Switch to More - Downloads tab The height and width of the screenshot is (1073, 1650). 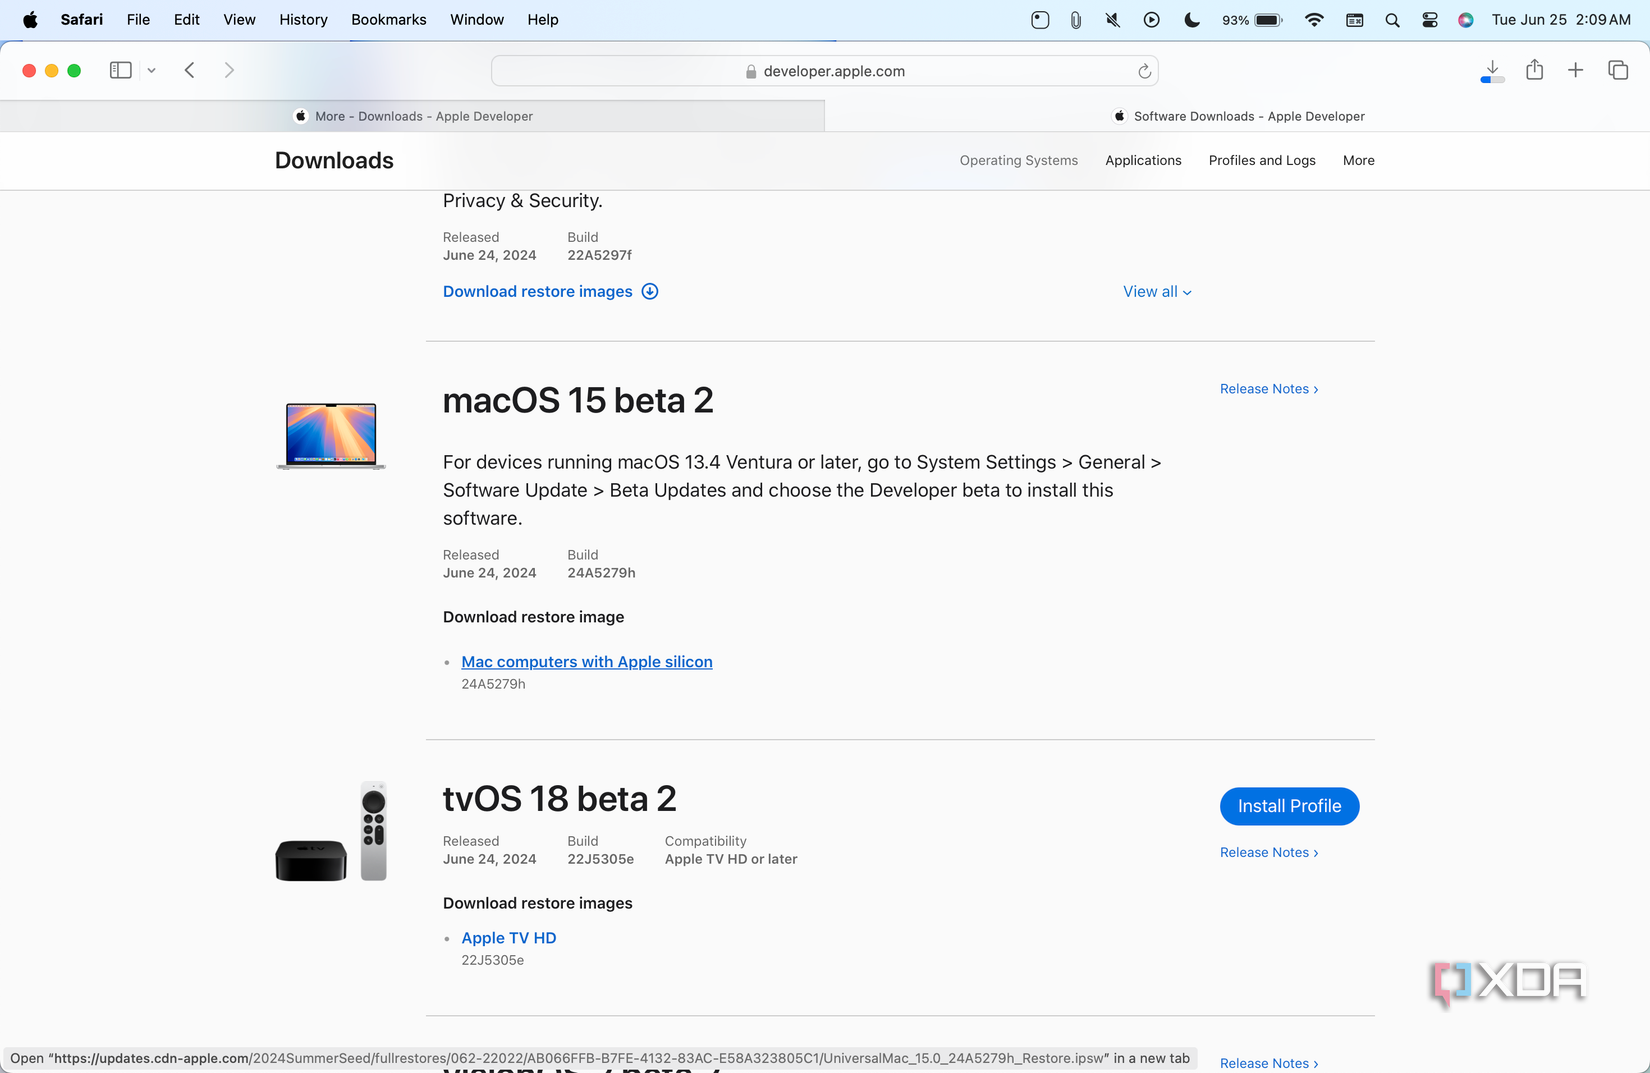pyautogui.click(x=412, y=116)
